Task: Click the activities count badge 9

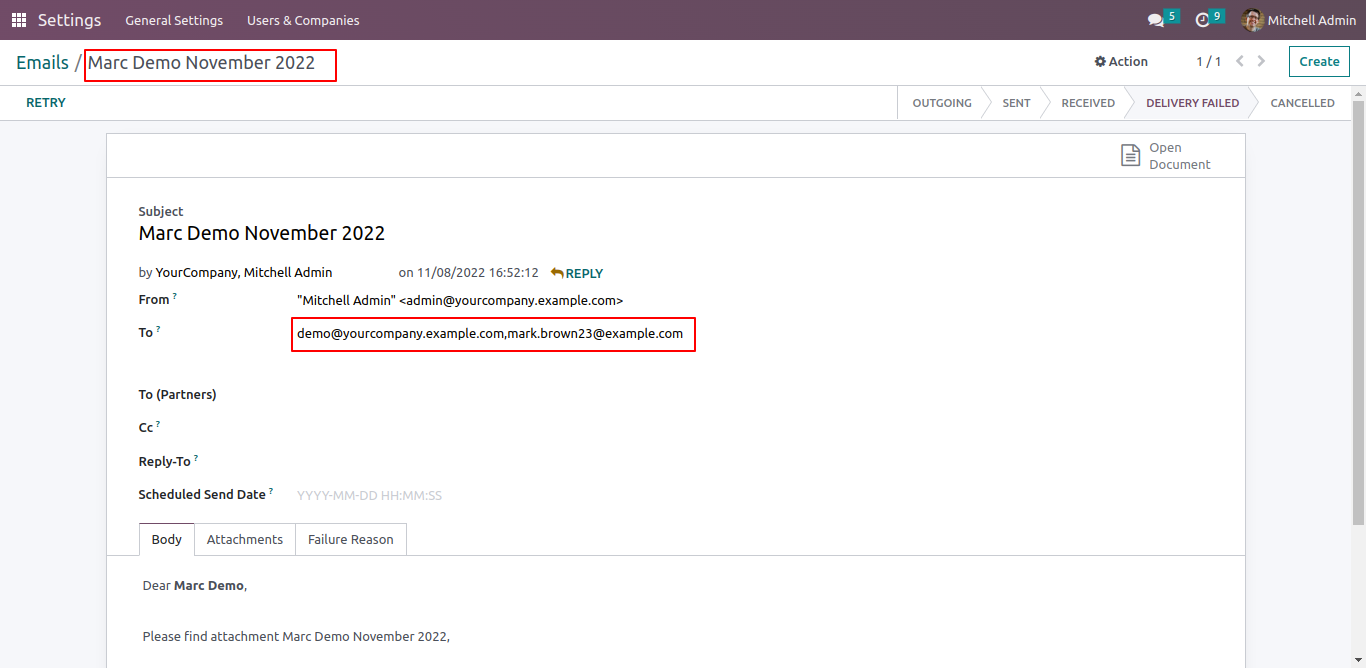Action: coord(1217,16)
